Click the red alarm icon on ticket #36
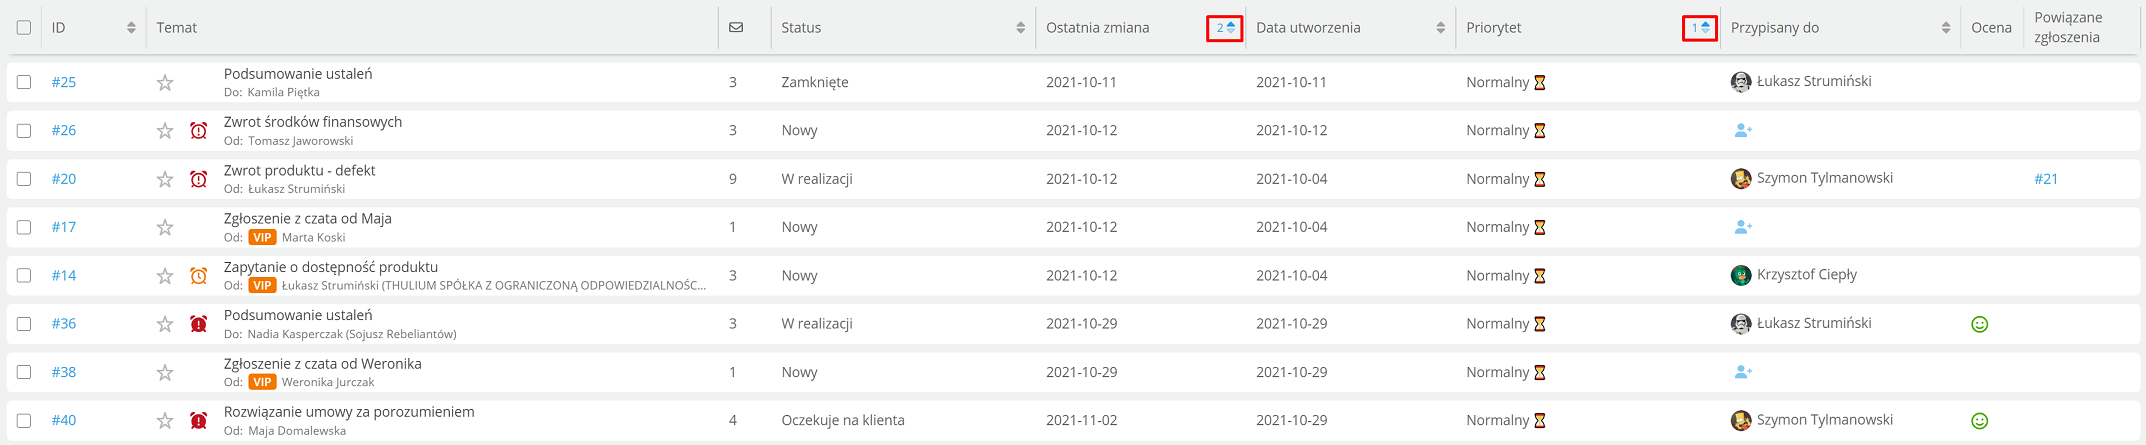Screen dimensions: 2146x445 pos(199,324)
